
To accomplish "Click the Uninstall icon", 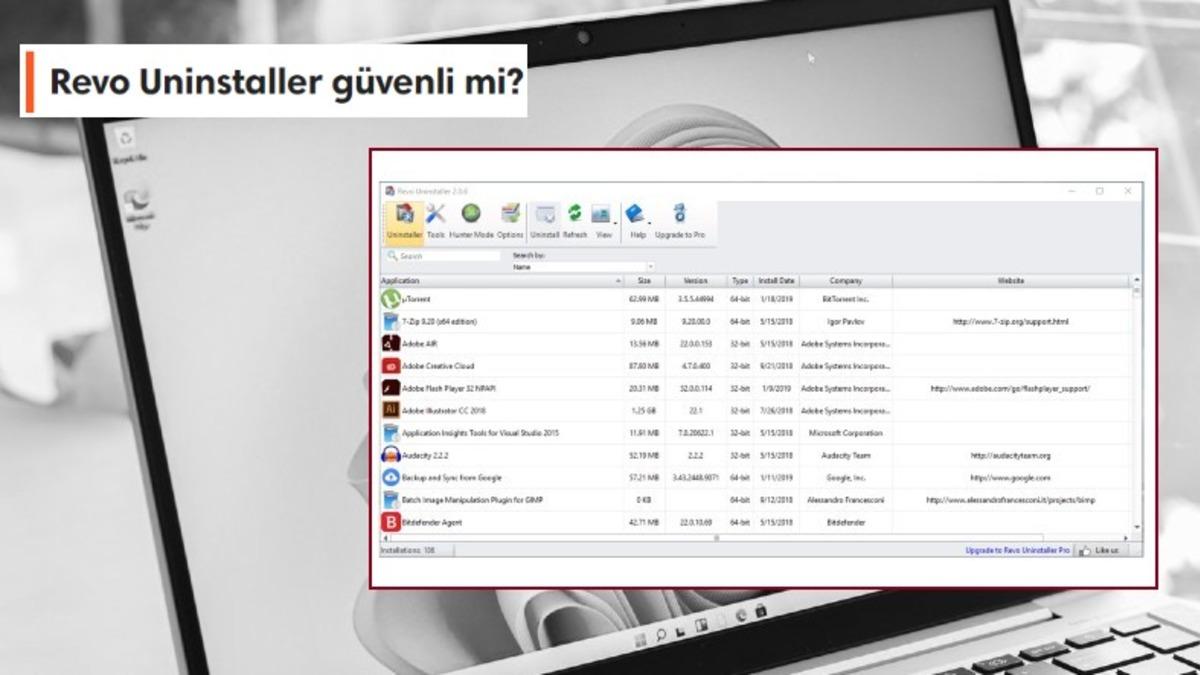I will 546,212.
